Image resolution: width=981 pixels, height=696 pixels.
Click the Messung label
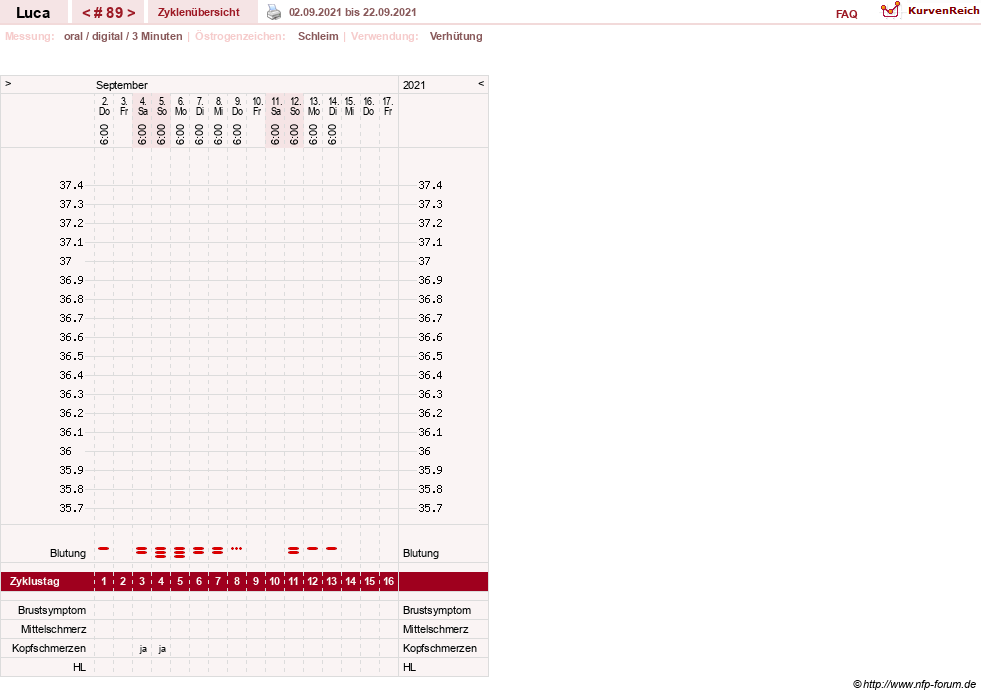click(x=30, y=36)
